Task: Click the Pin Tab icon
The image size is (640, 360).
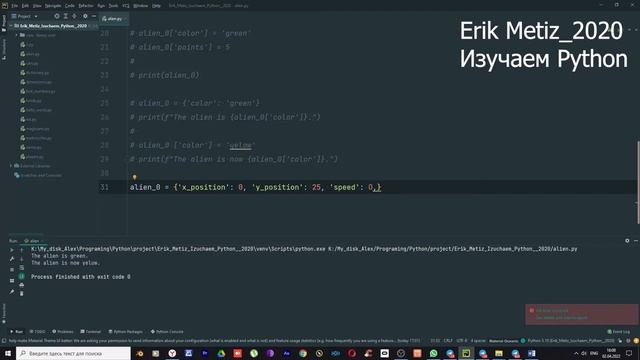Action: [x=12, y=292]
